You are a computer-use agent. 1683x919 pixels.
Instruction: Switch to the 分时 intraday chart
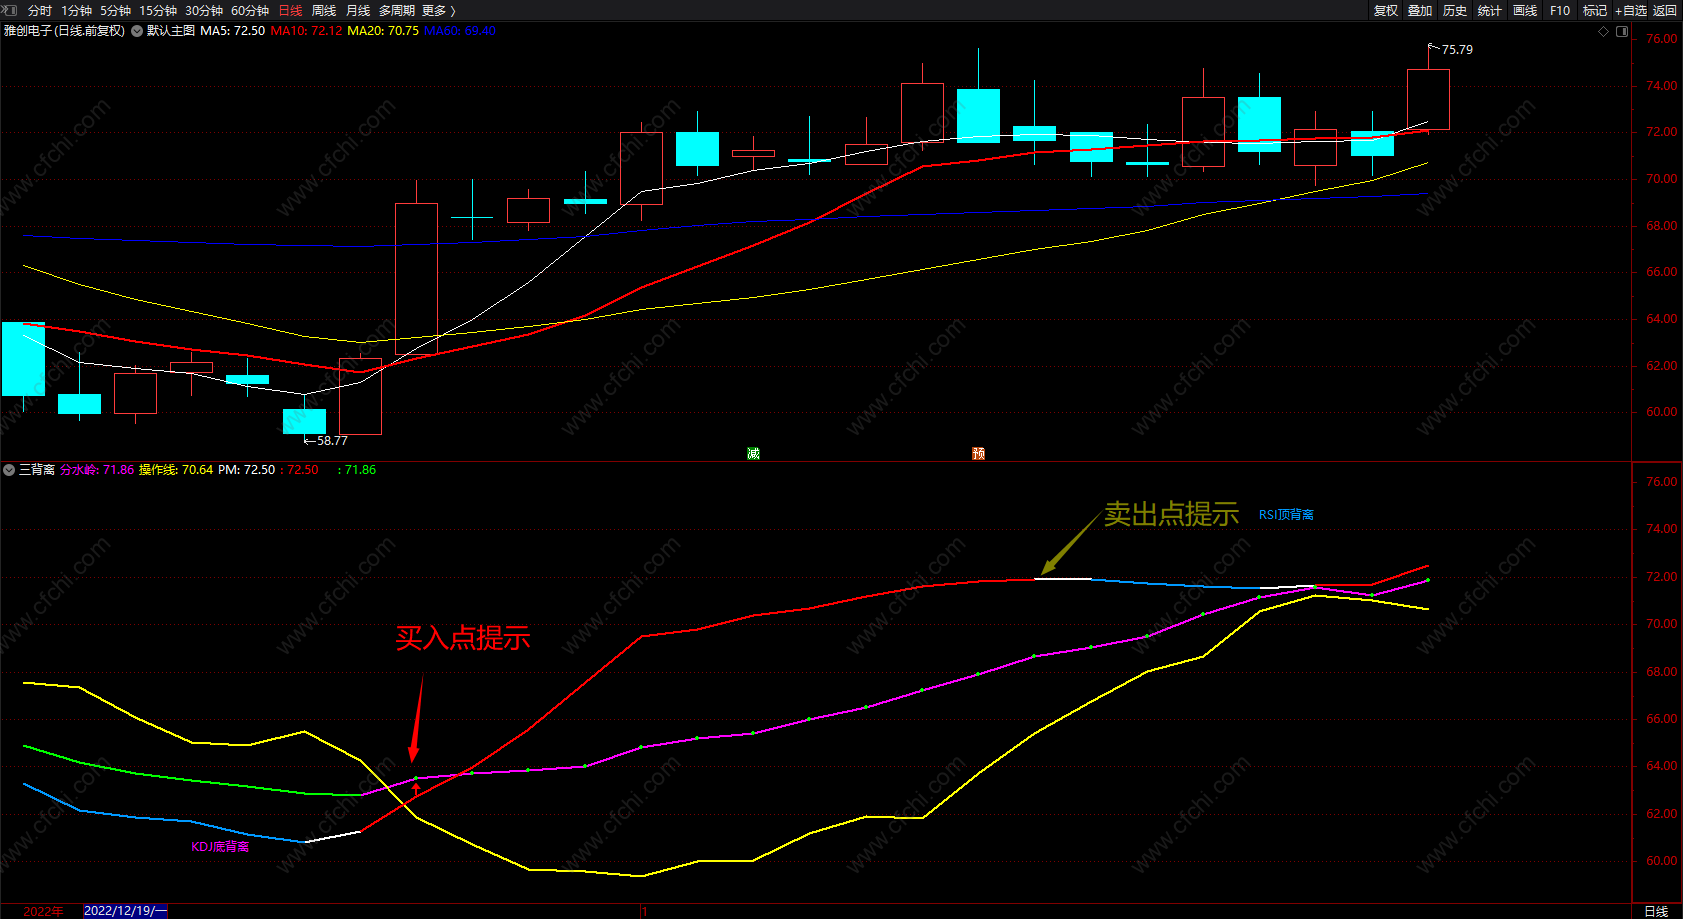40,10
